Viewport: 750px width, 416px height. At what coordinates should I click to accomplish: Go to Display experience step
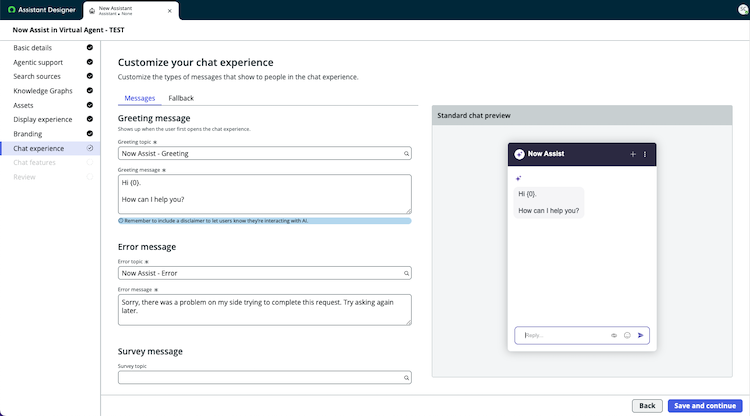[43, 120]
